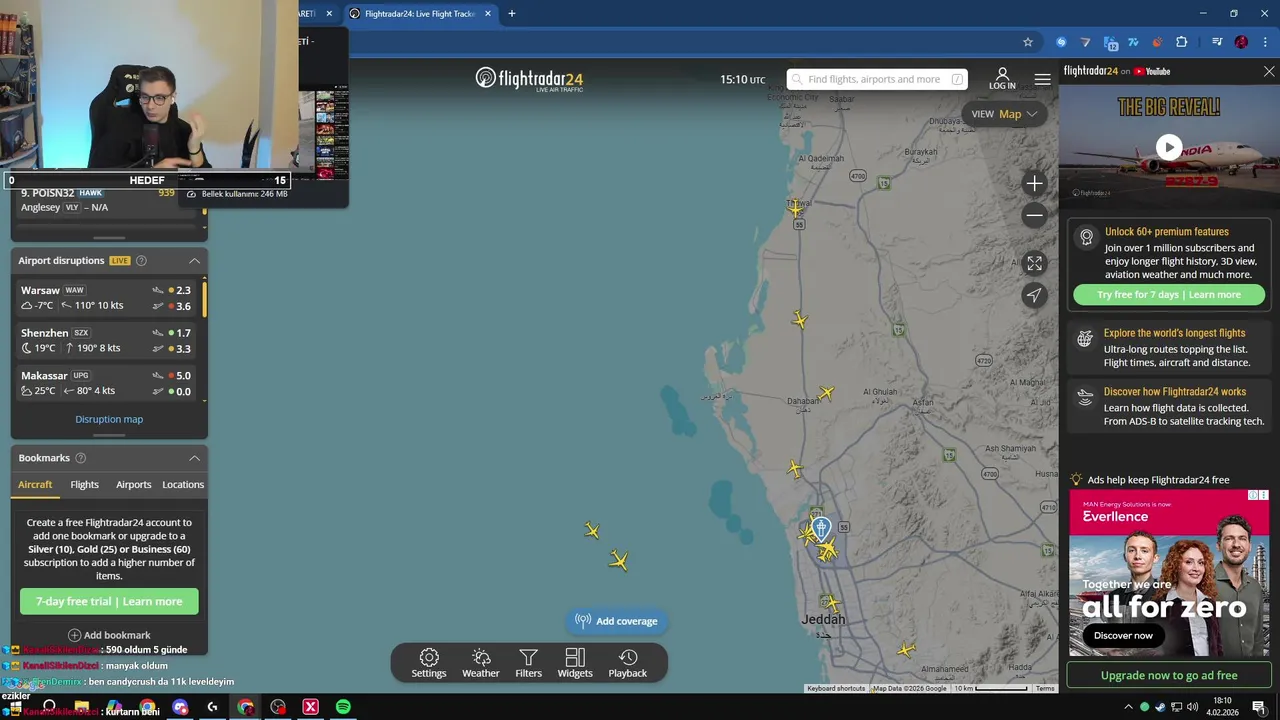Open Logitech G Hub in taskbar
Screen dimensions: 1280x720
212,707
